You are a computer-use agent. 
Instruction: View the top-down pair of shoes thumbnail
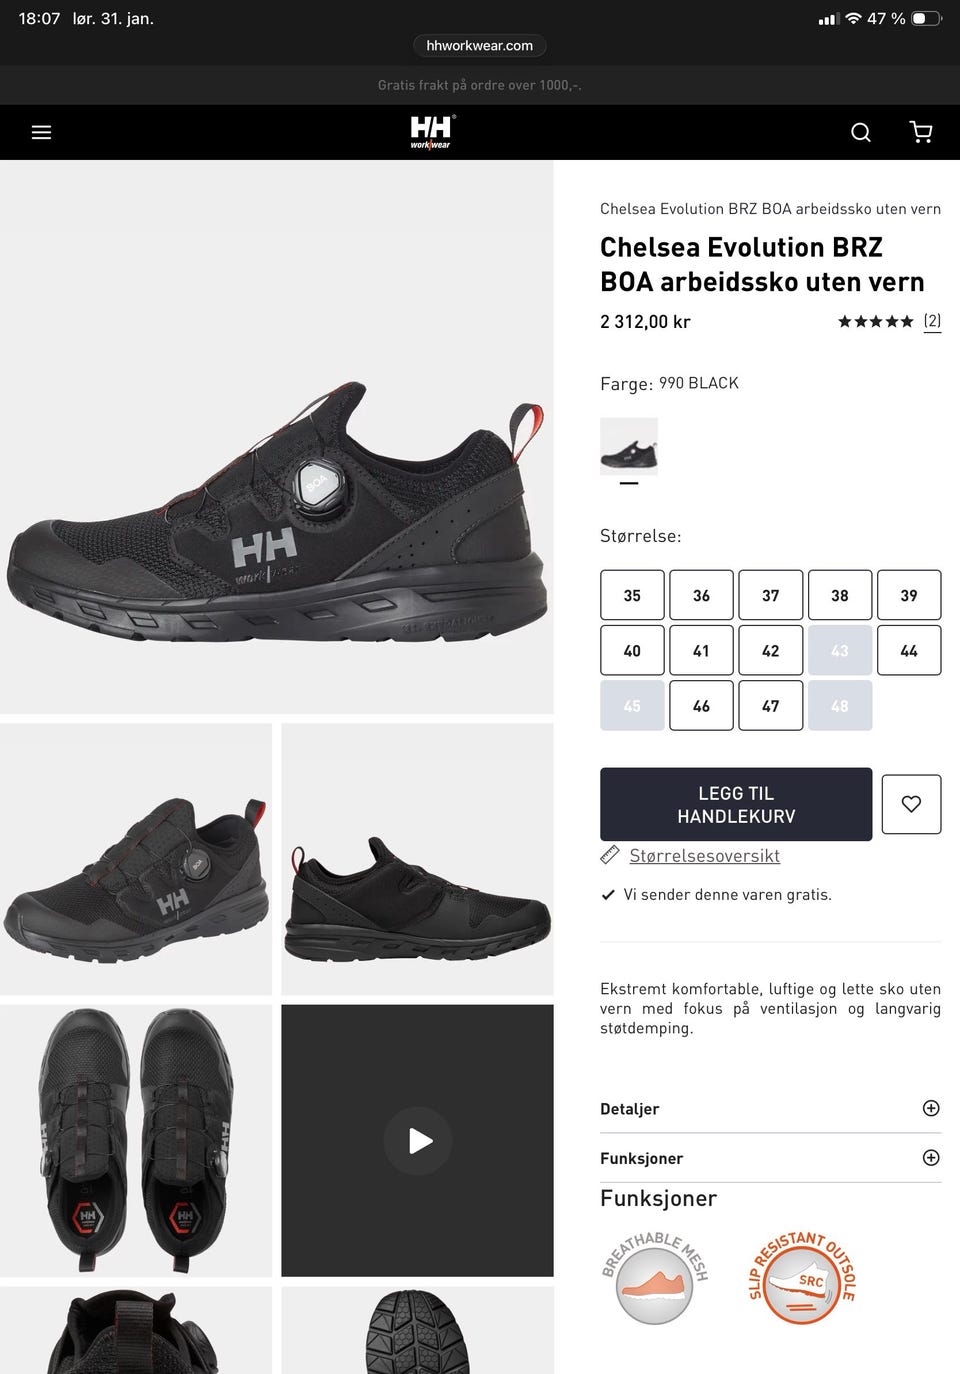136,1141
